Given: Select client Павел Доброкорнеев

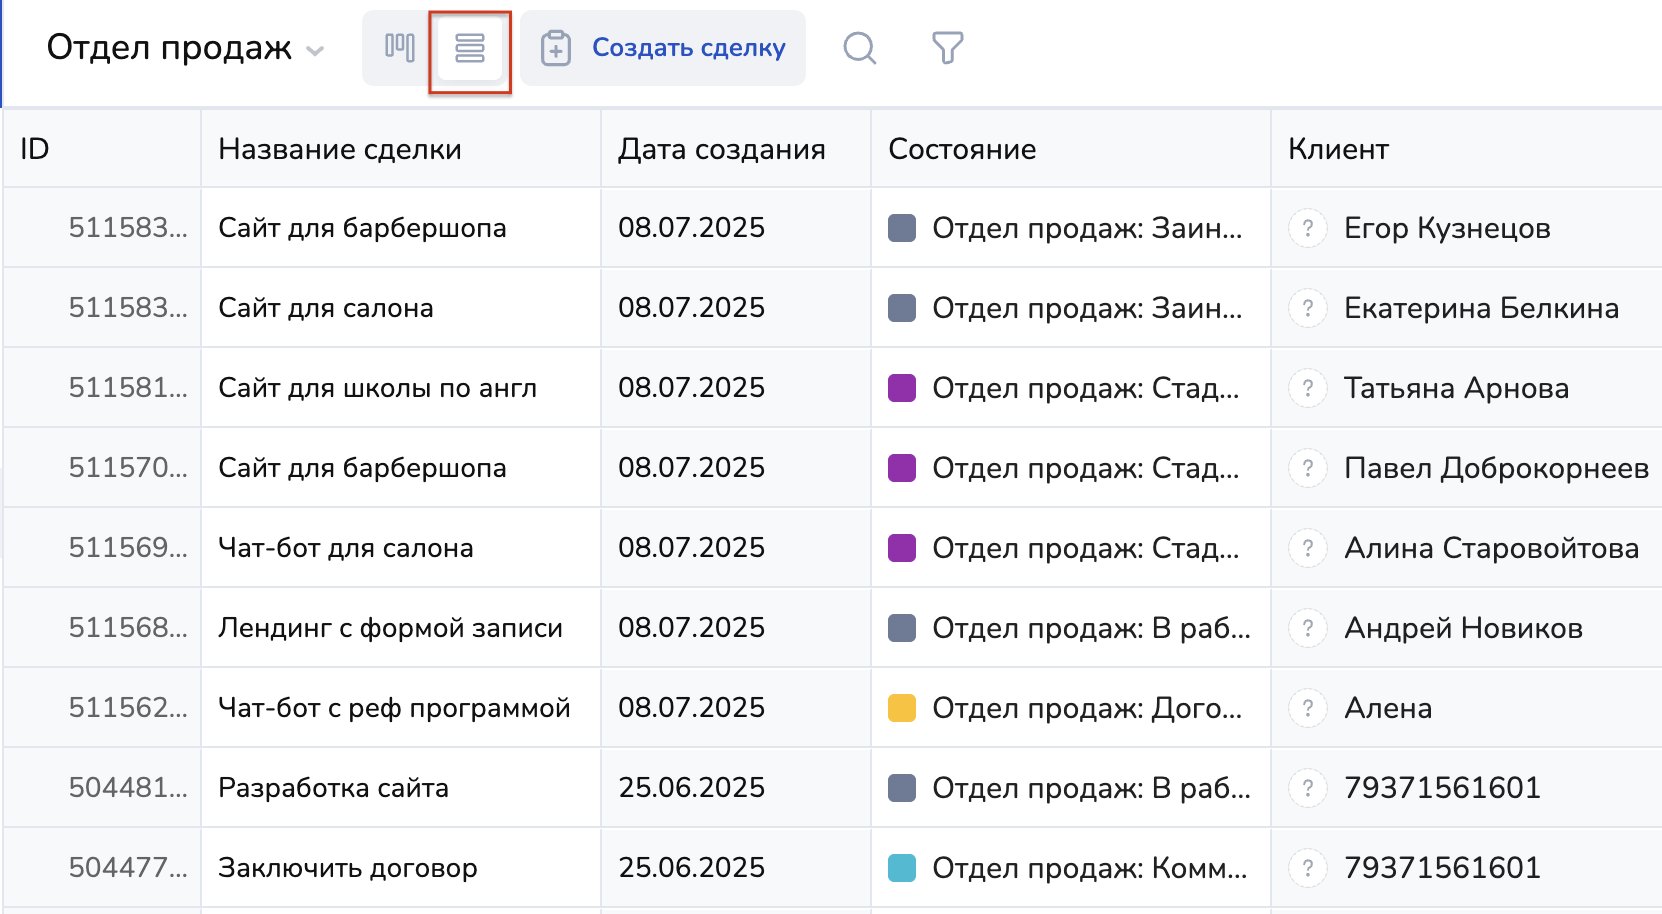Looking at the screenshot, I should point(1496,468).
